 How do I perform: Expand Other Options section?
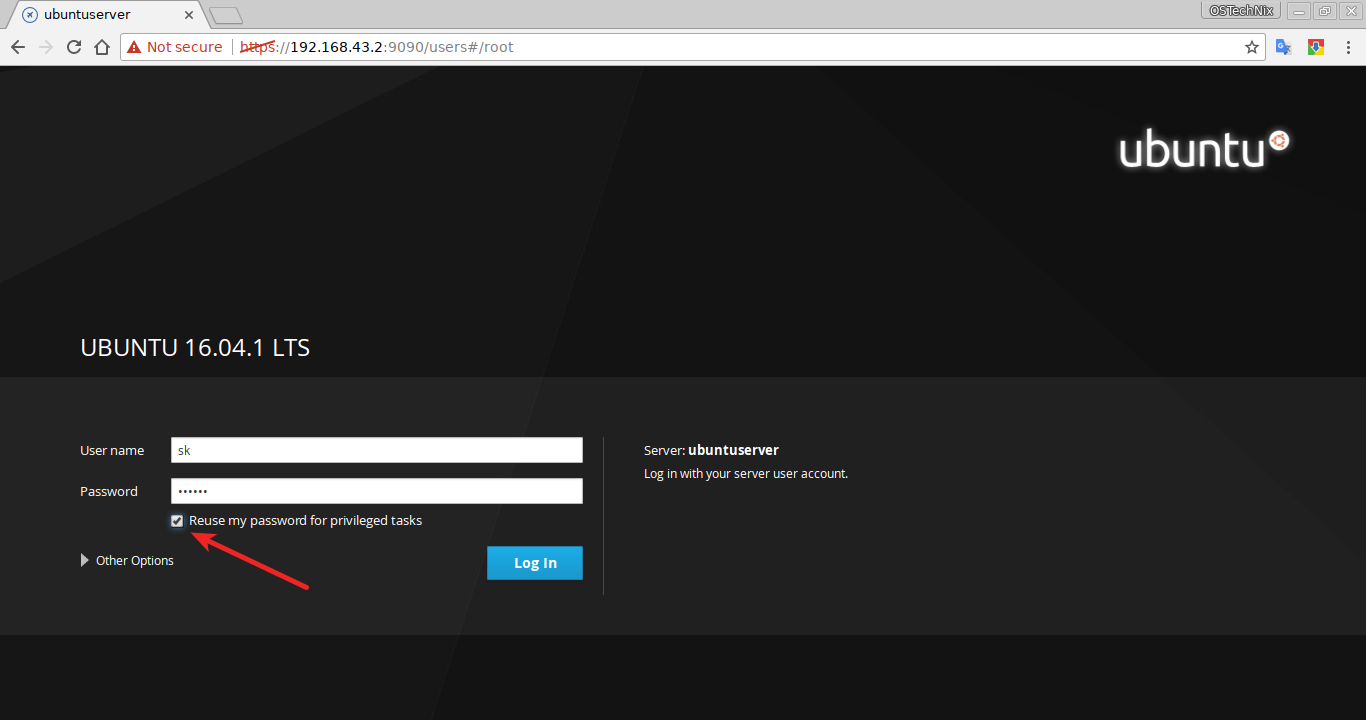pos(127,561)
